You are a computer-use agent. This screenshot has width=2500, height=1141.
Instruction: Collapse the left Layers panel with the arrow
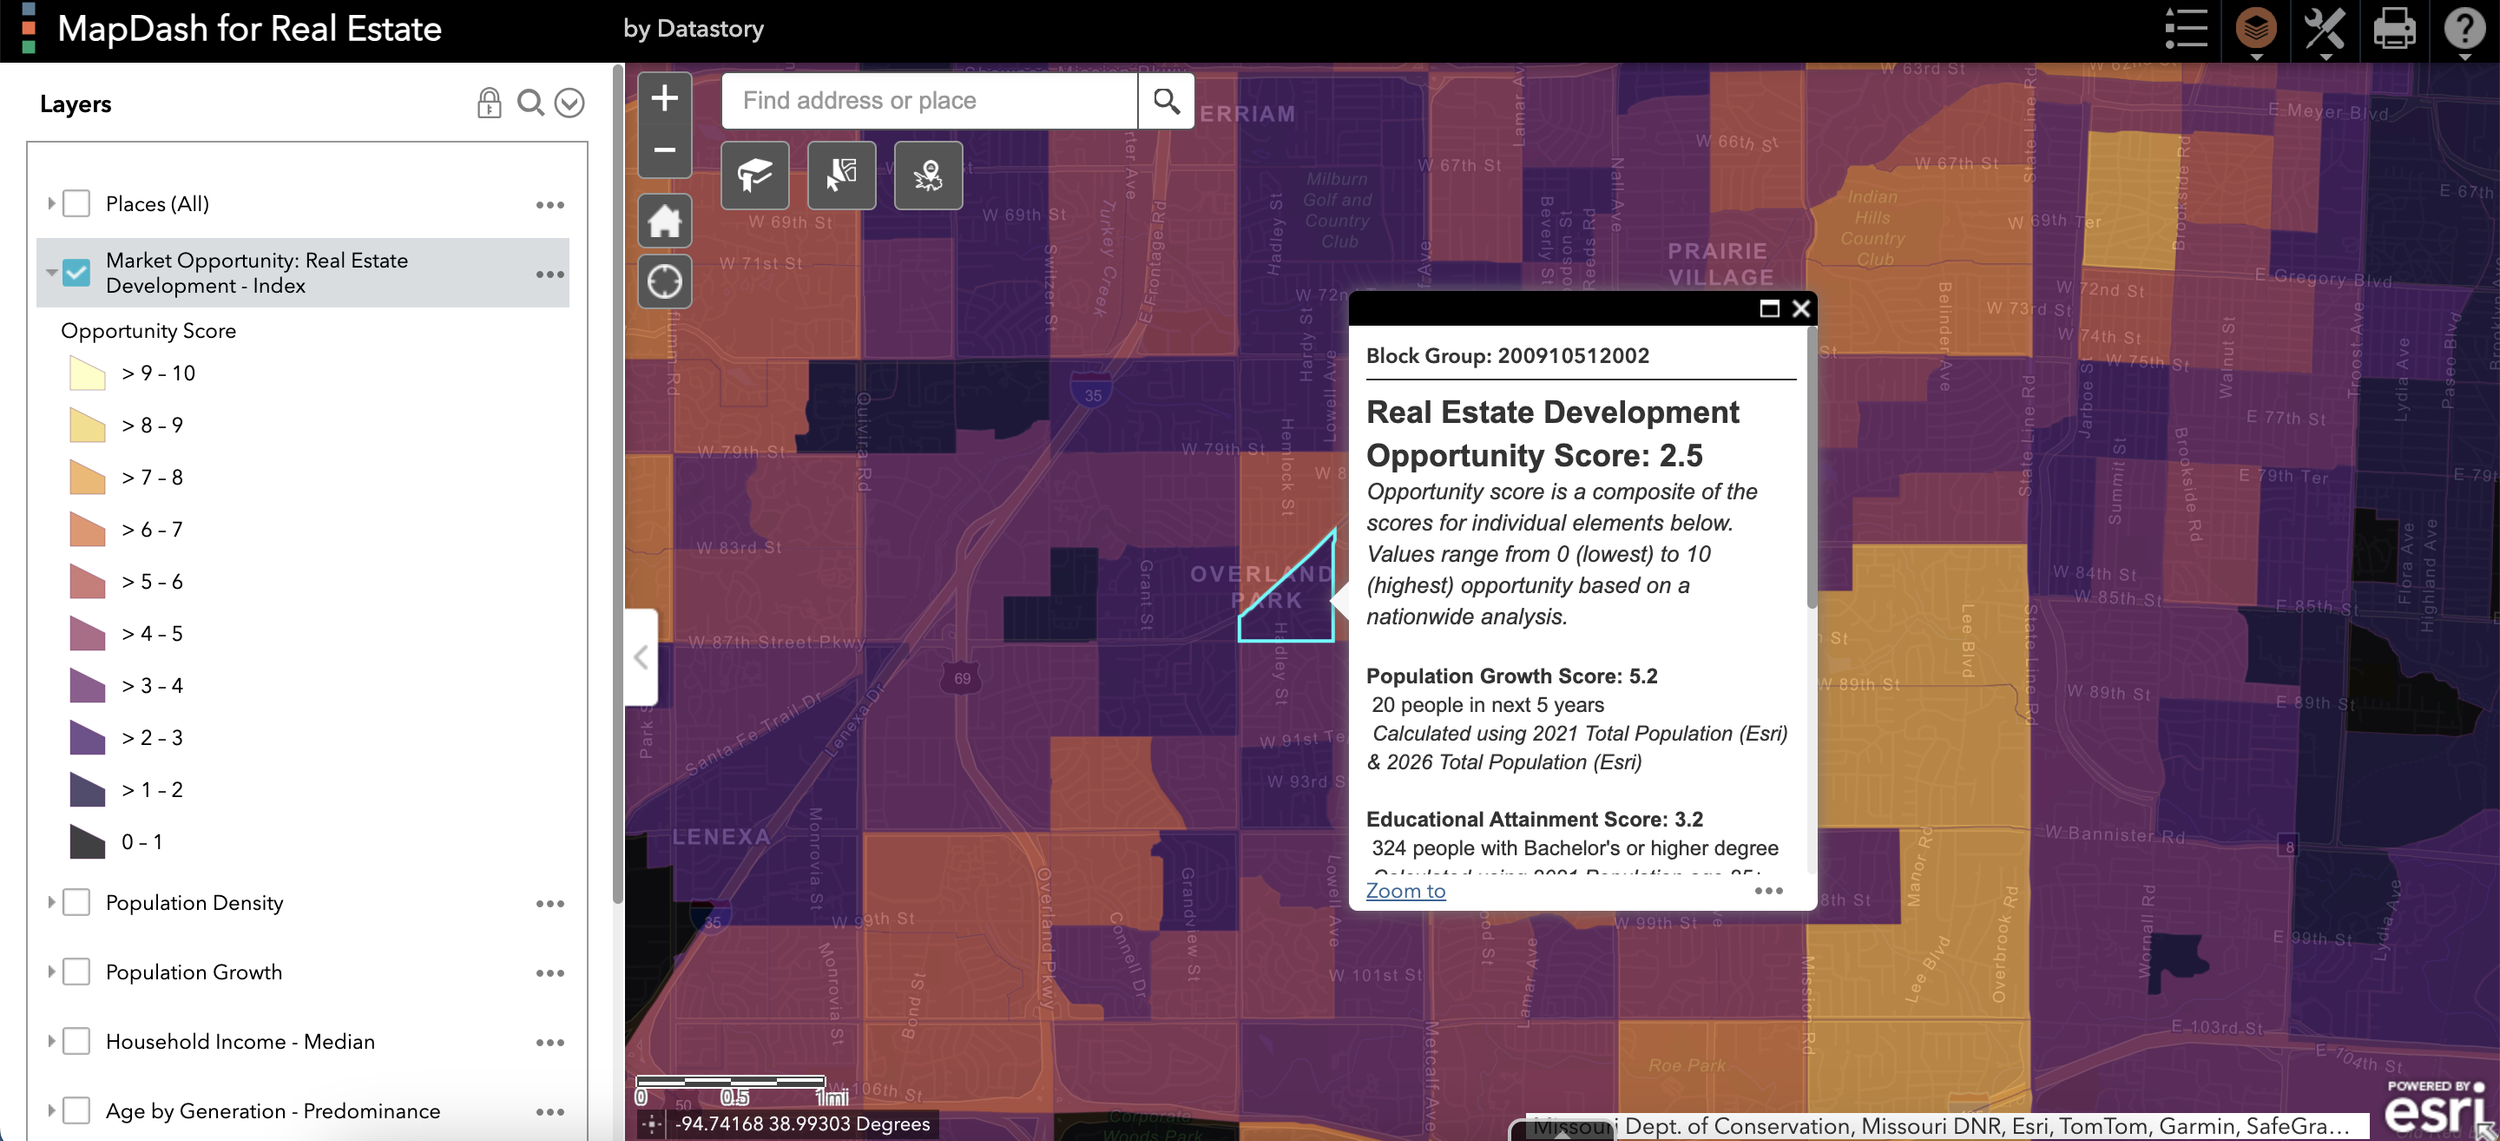[x=641, y=657]
